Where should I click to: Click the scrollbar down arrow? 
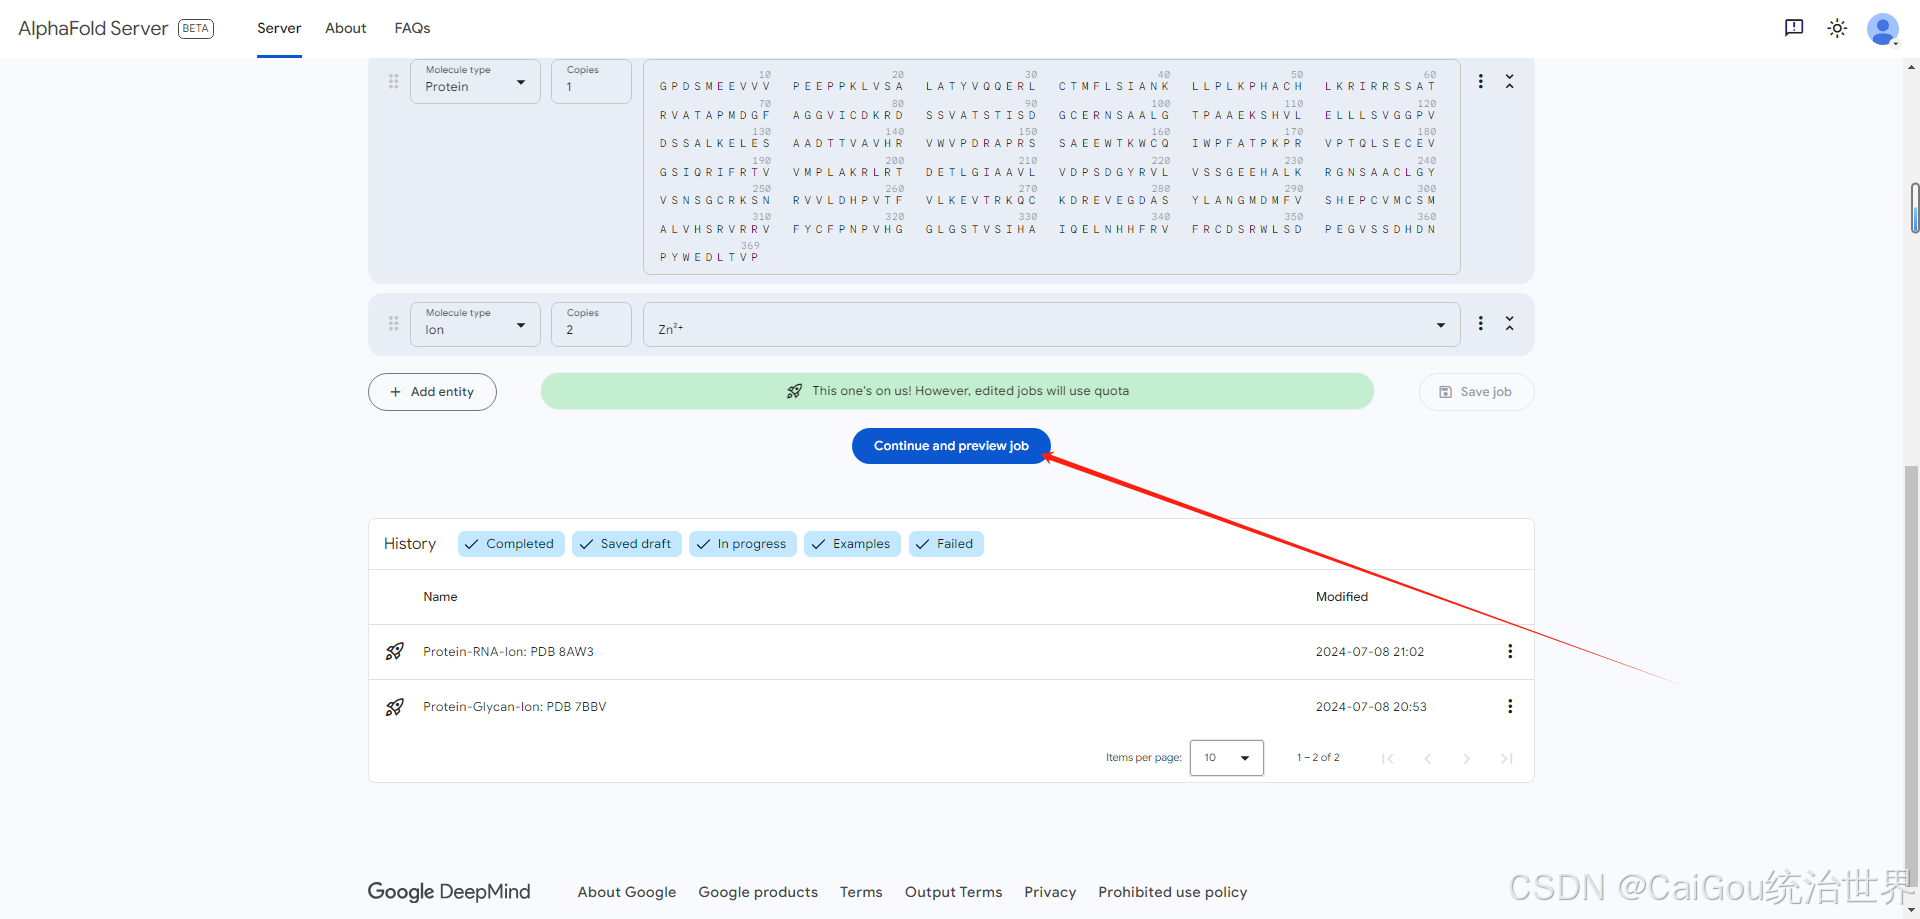coord(1912,911)
